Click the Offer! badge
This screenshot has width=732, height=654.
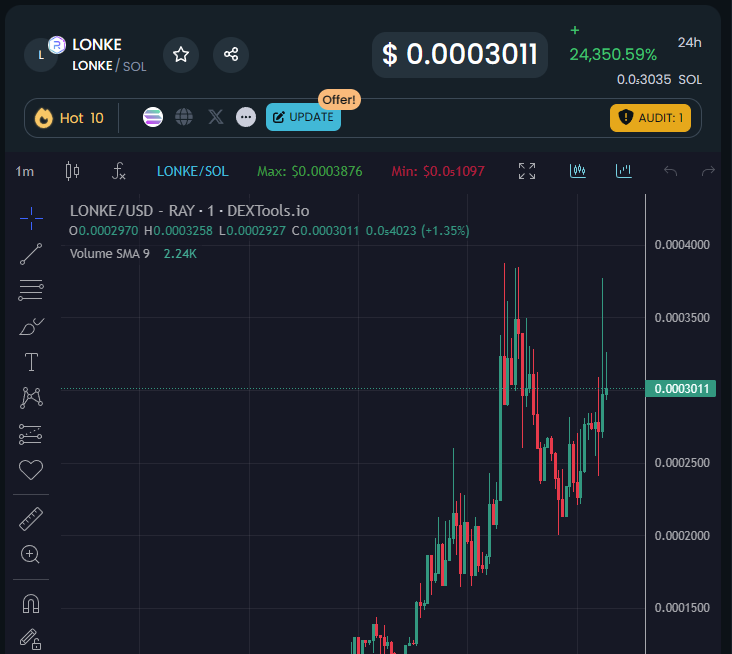[x=339, y=99]
